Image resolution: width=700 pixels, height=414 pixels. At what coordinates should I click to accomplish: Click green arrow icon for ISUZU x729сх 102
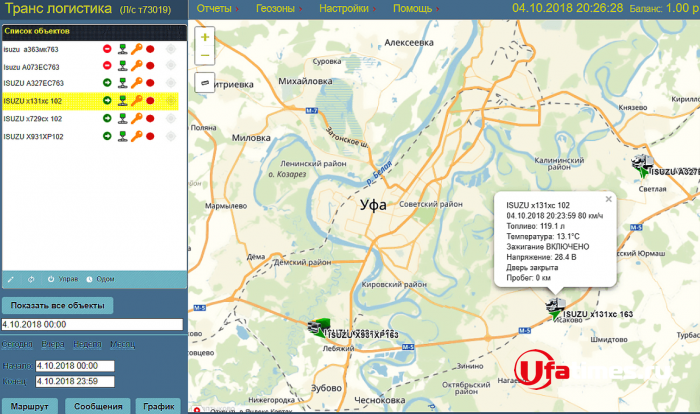[107, 118]
